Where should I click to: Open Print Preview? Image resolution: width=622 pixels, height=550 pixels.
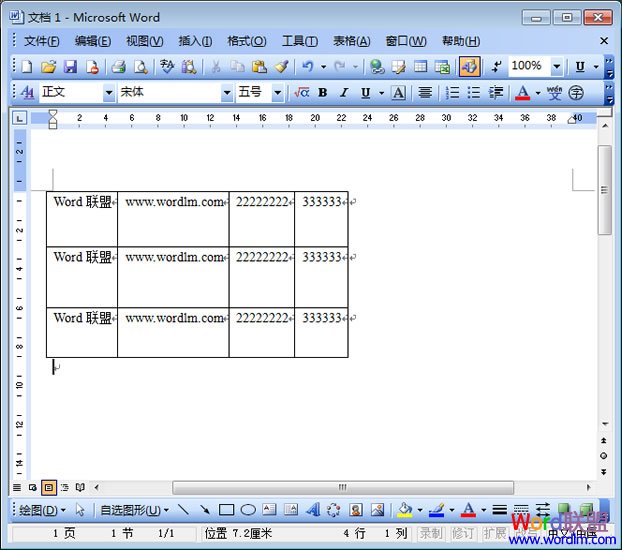tap(140, 67)
